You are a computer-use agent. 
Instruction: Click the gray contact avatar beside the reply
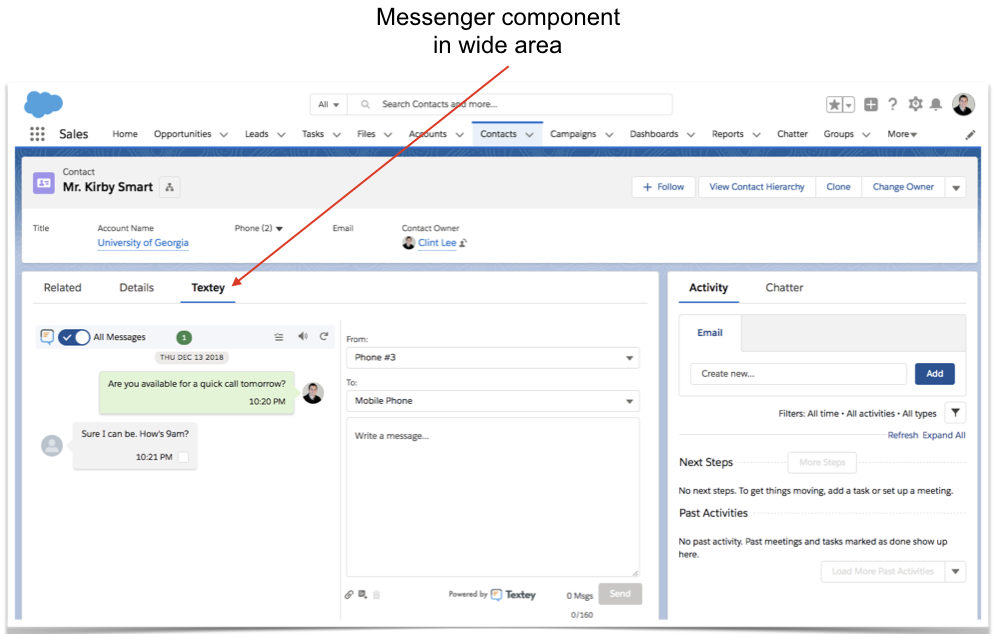pyautogui.click(x=52, y=445)
